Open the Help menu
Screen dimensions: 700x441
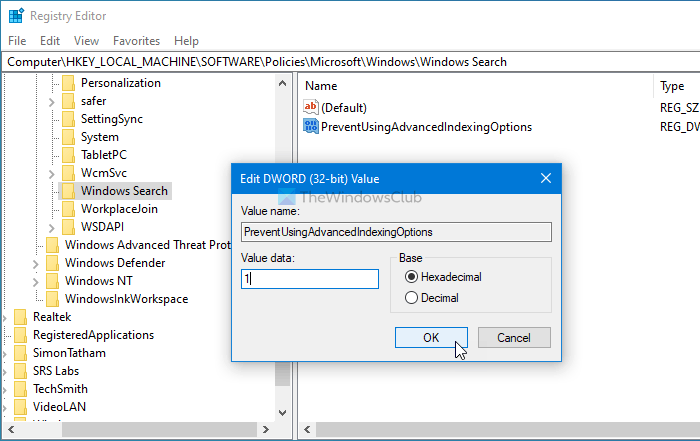(186, 41)
